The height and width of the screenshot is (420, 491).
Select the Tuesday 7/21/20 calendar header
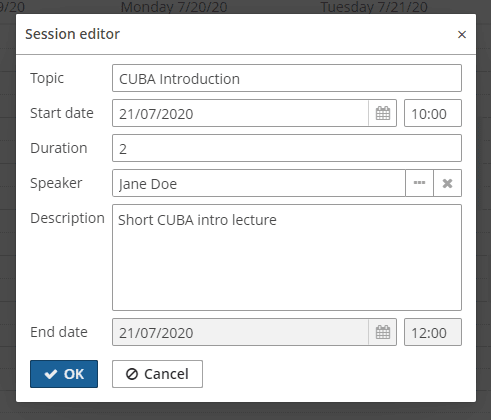tap(374, 7)
